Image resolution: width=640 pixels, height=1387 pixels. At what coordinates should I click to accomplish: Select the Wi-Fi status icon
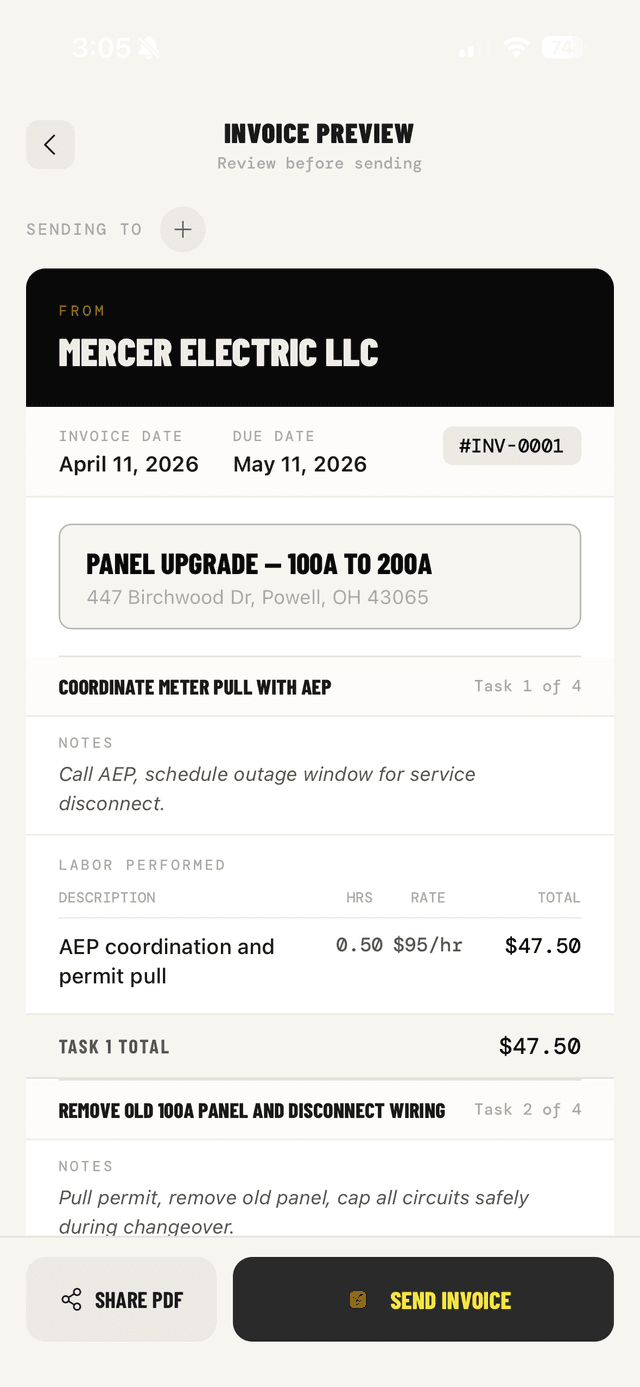point(515,47)
